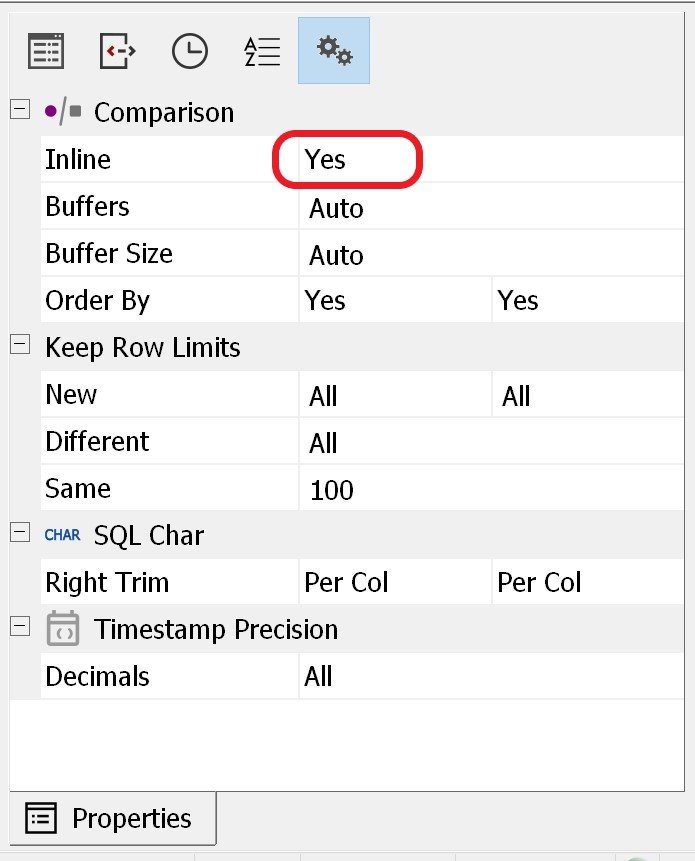
Task: Switch to the Properties tab
Action: [112, 818]
